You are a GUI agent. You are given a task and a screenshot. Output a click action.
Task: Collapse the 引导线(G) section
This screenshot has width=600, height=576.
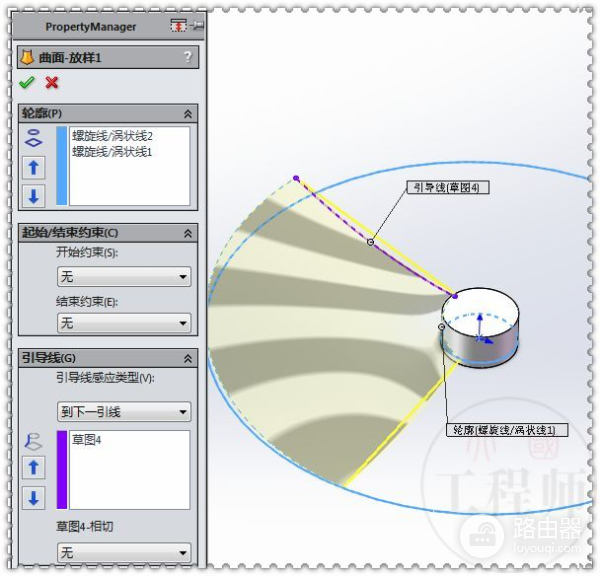click(188, 359)
